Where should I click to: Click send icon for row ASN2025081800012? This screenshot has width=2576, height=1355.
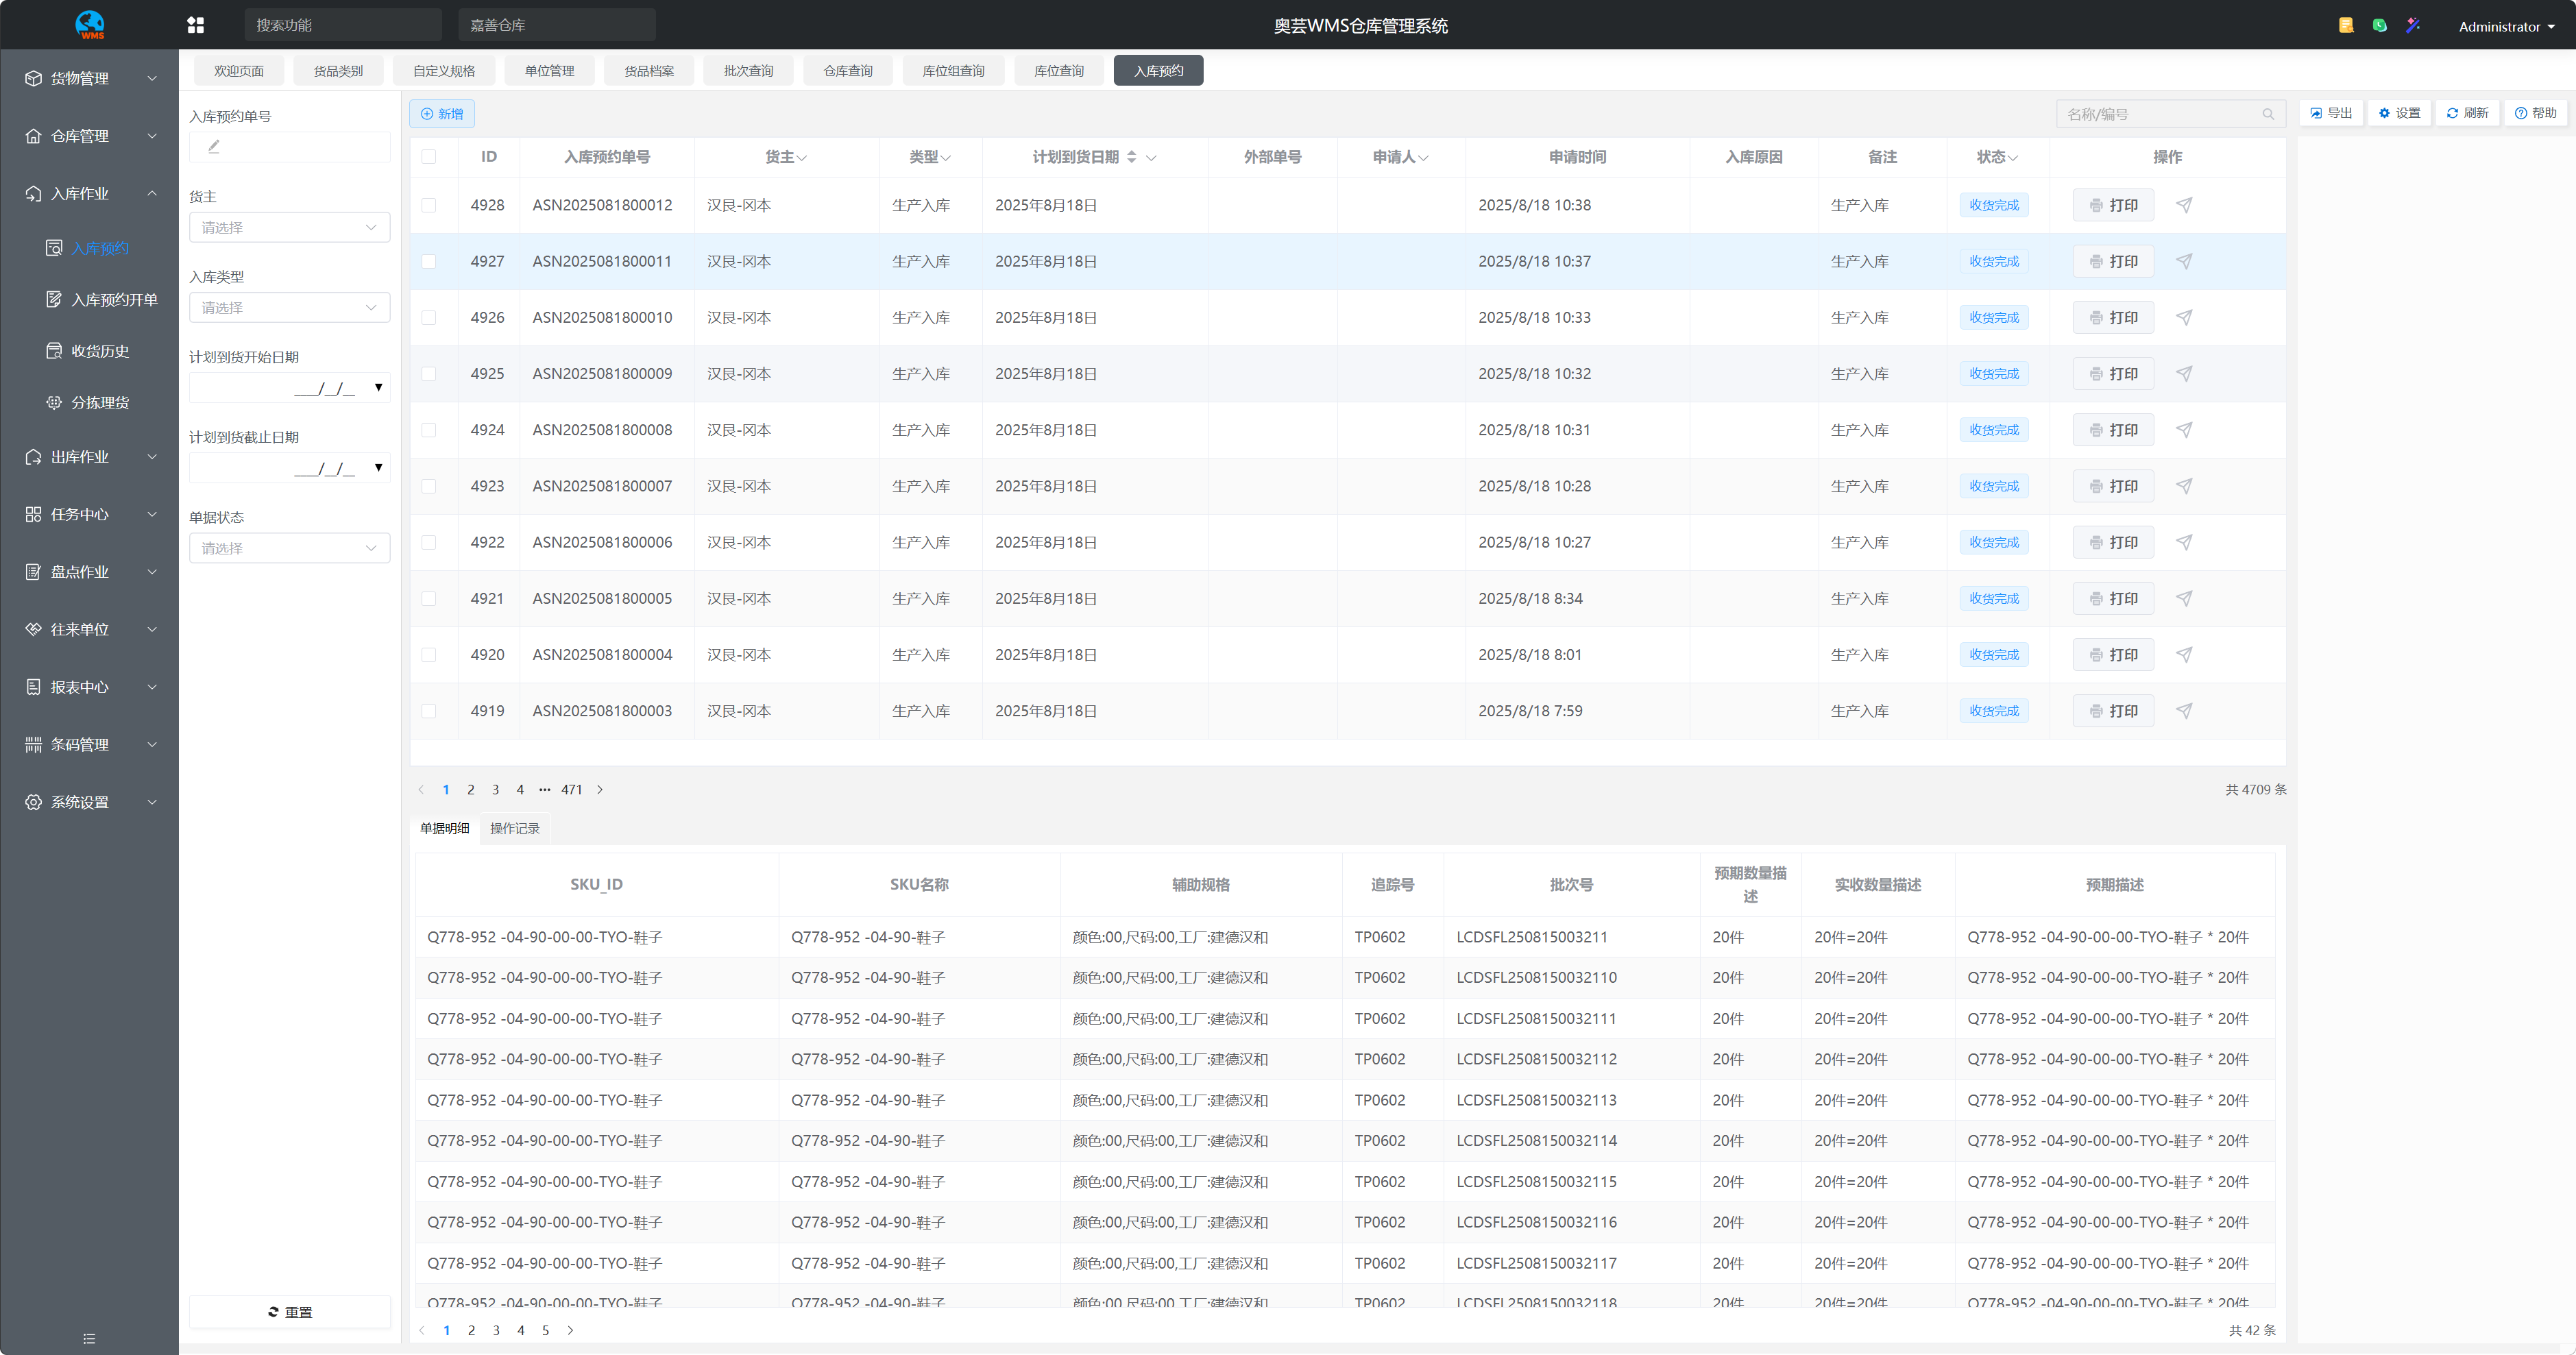[2184, 205]
